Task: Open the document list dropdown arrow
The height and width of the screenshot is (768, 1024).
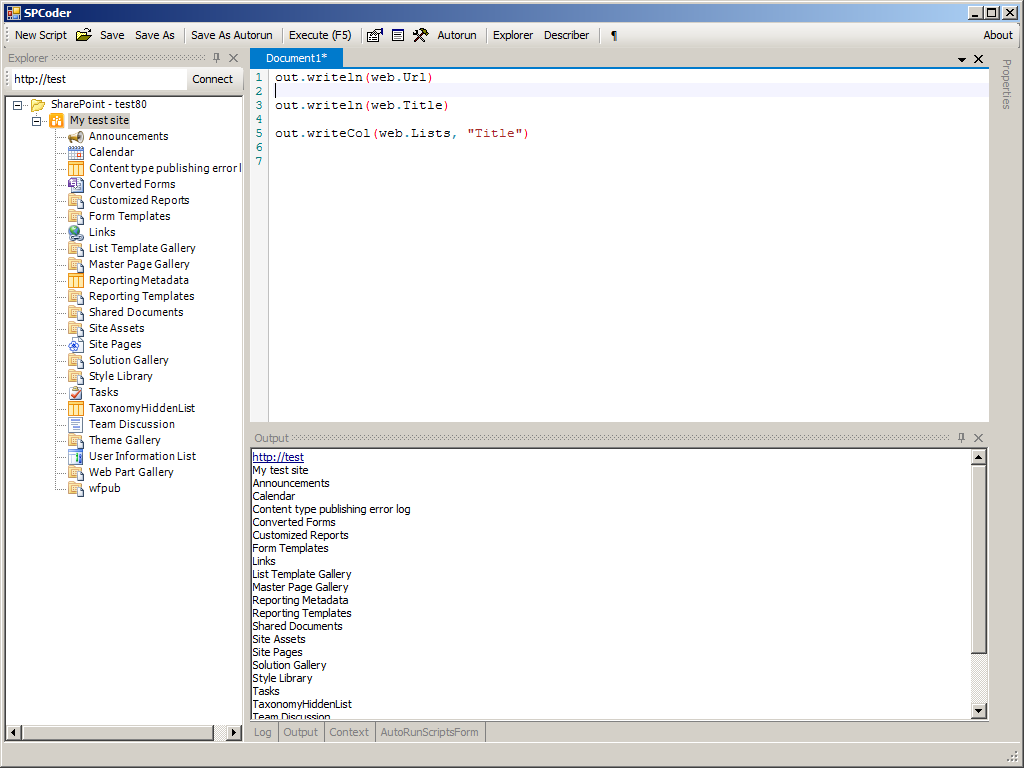Action: [962, 59]
